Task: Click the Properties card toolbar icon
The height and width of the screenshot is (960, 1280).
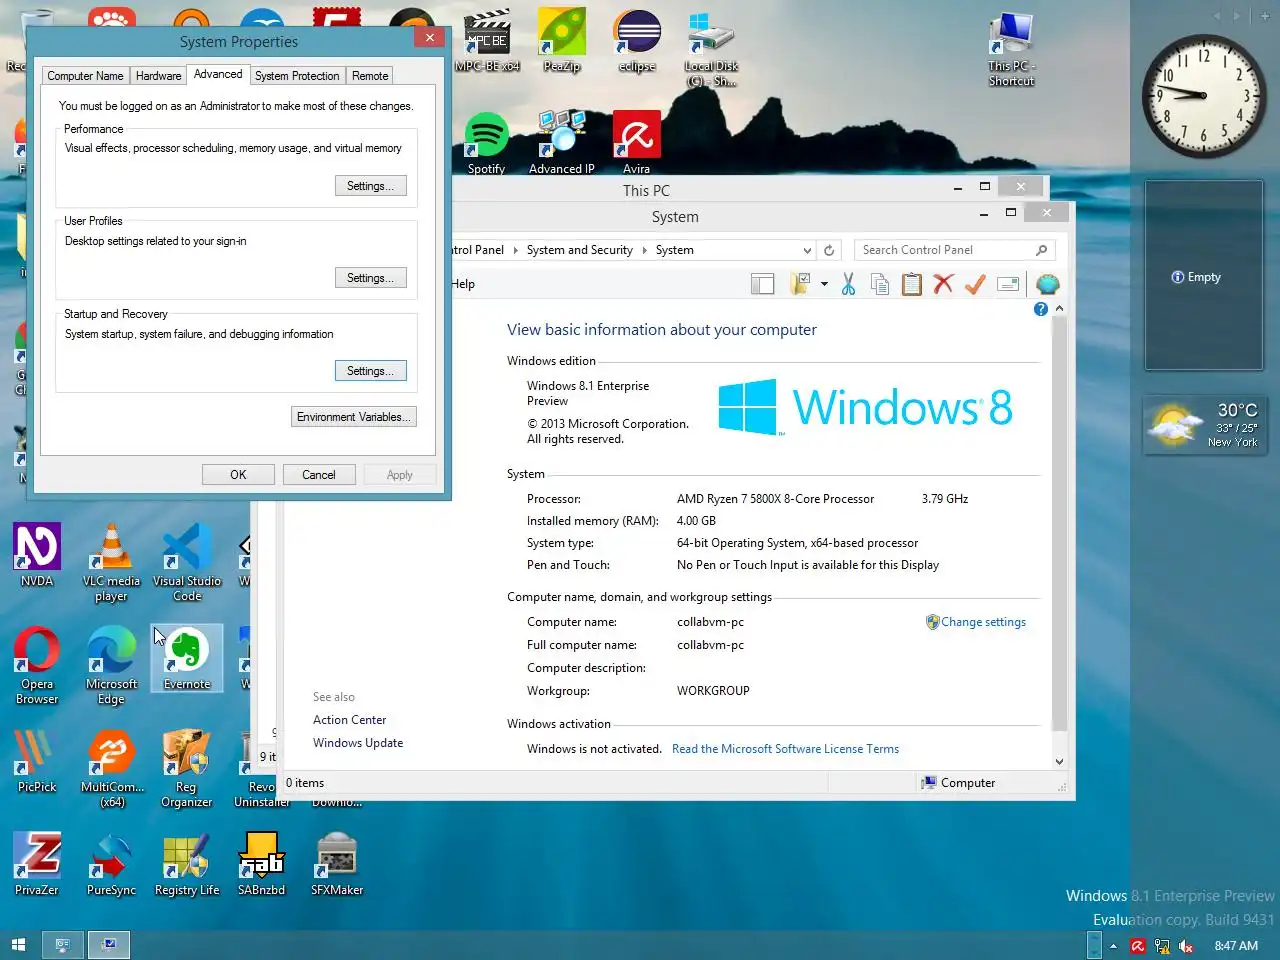Action: (x=1008, y=285)
